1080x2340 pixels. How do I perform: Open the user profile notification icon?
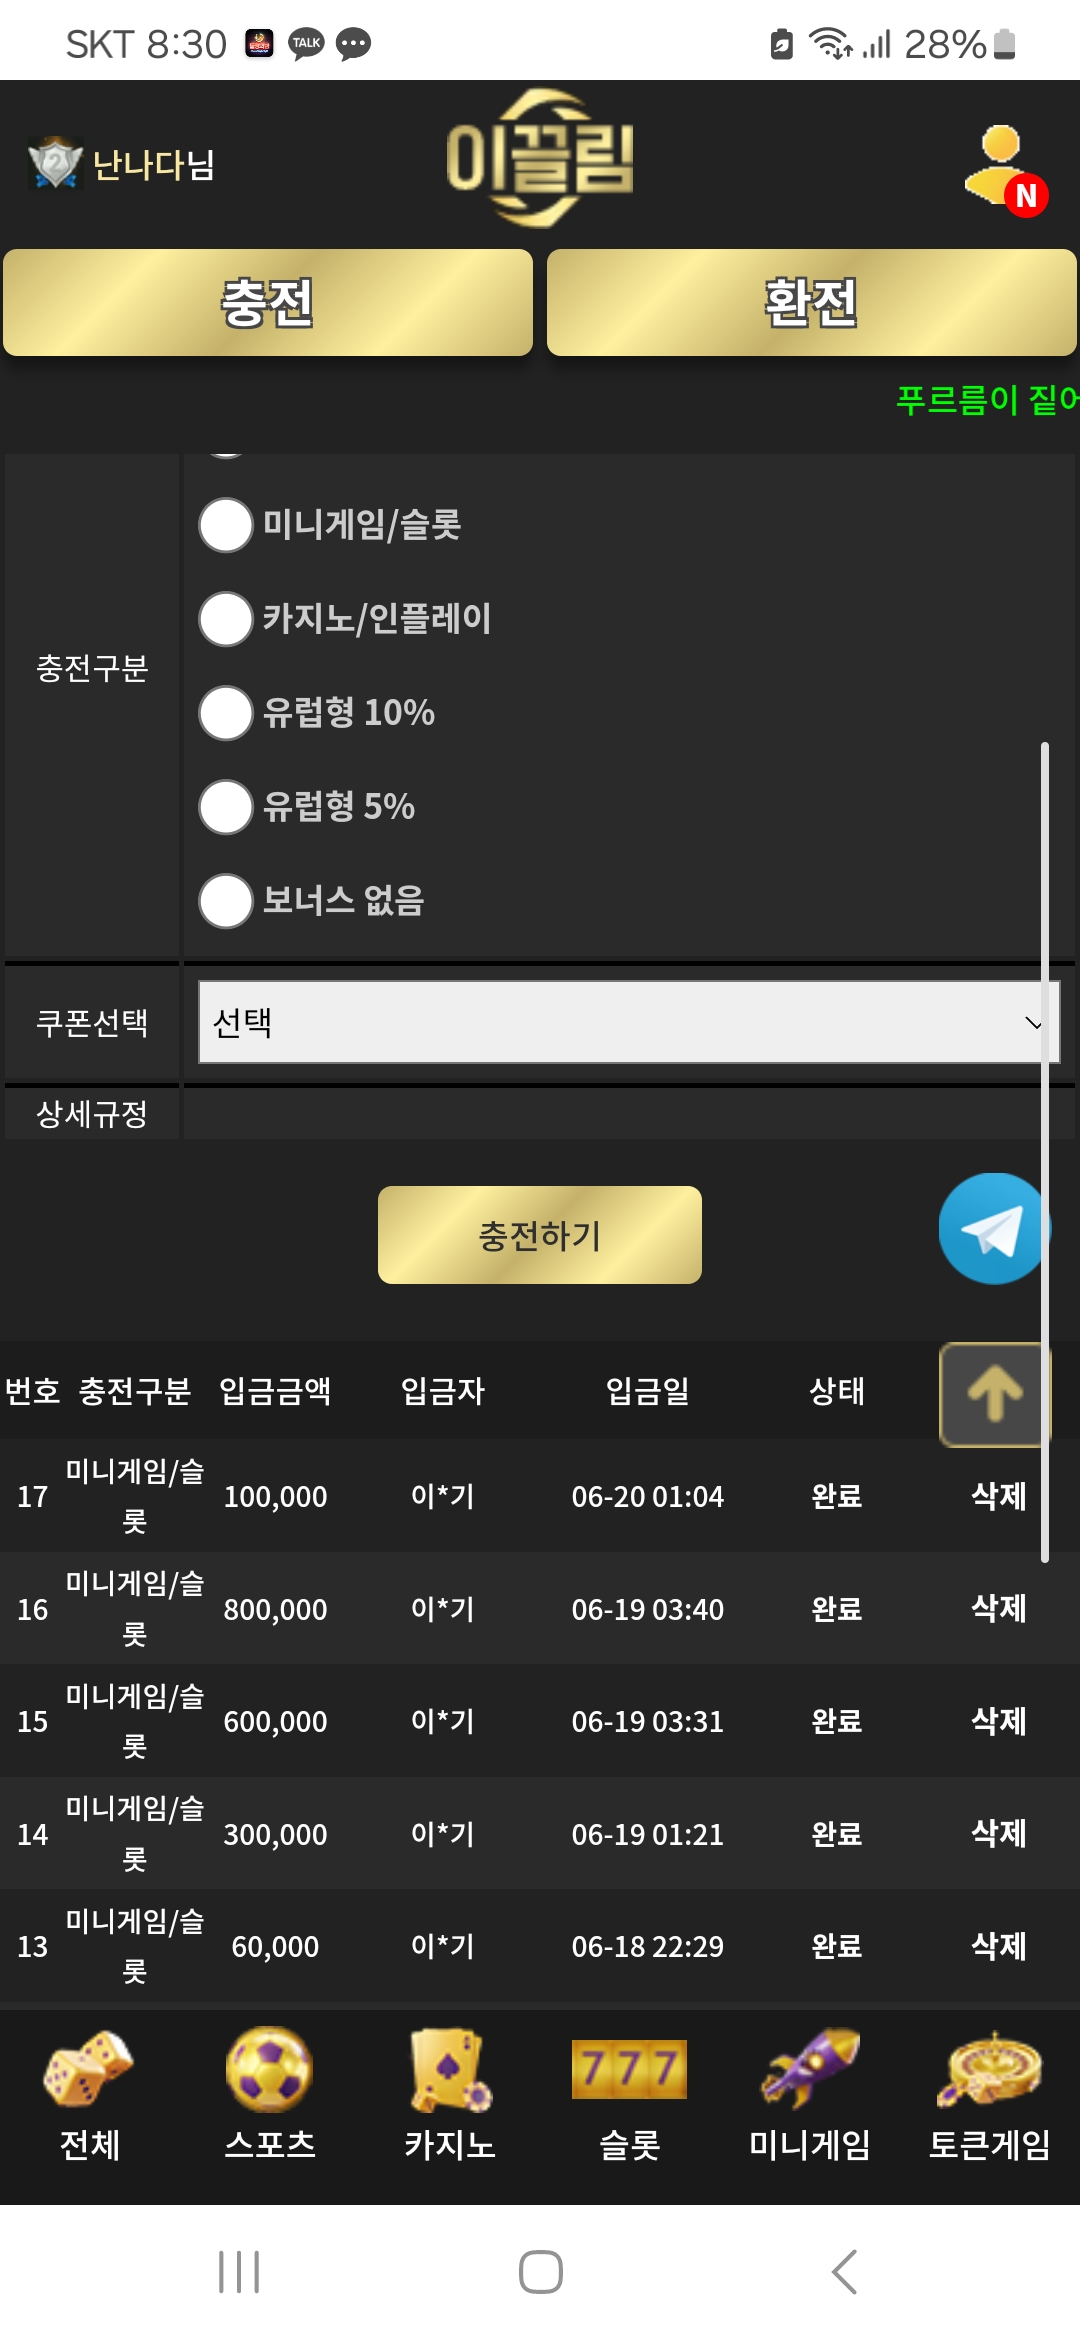click(1004, 168)
